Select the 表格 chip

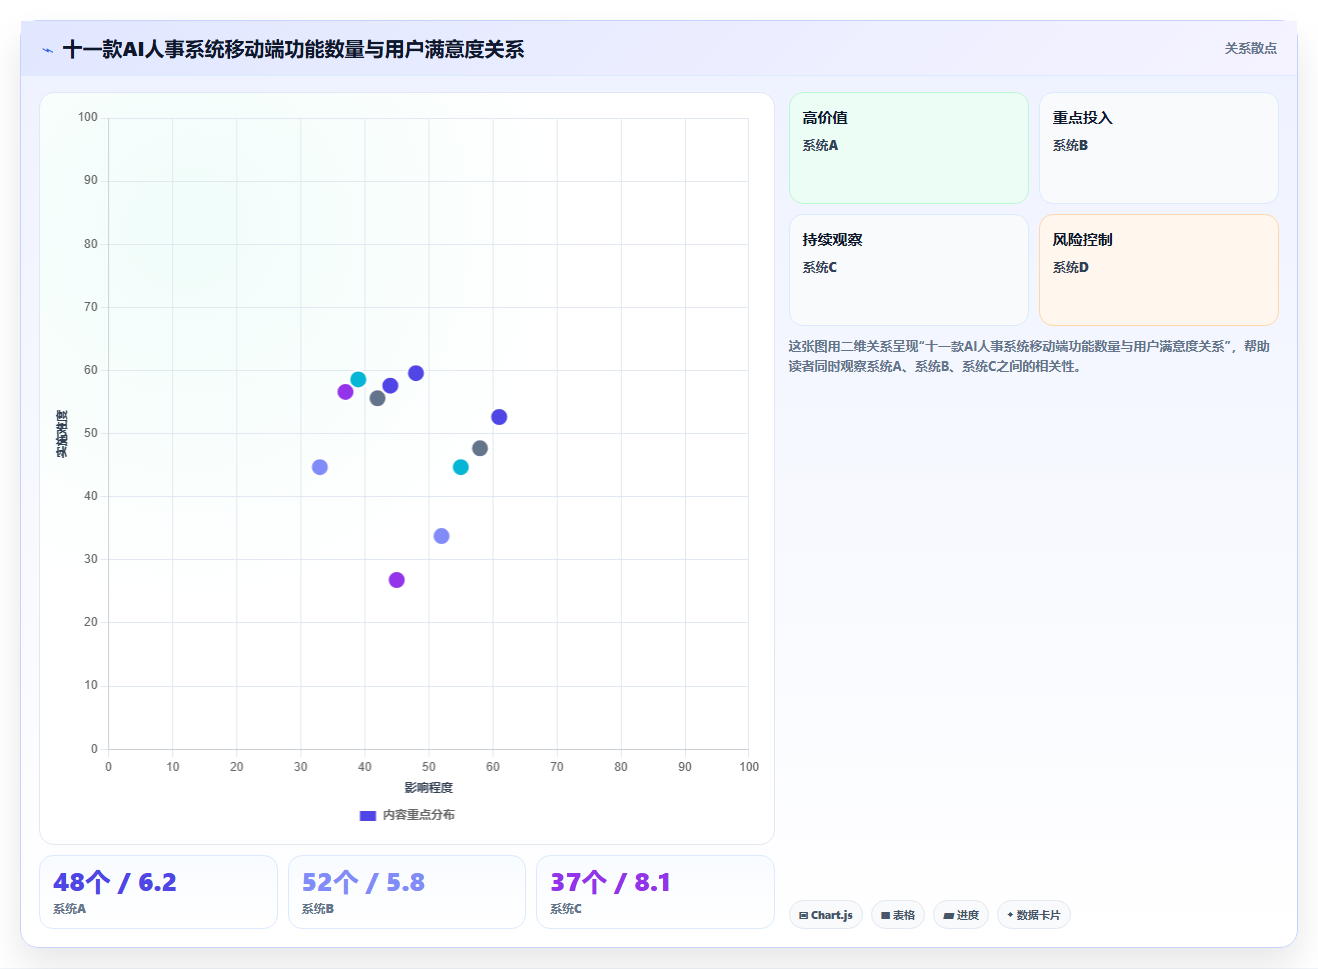click(898, 915)
